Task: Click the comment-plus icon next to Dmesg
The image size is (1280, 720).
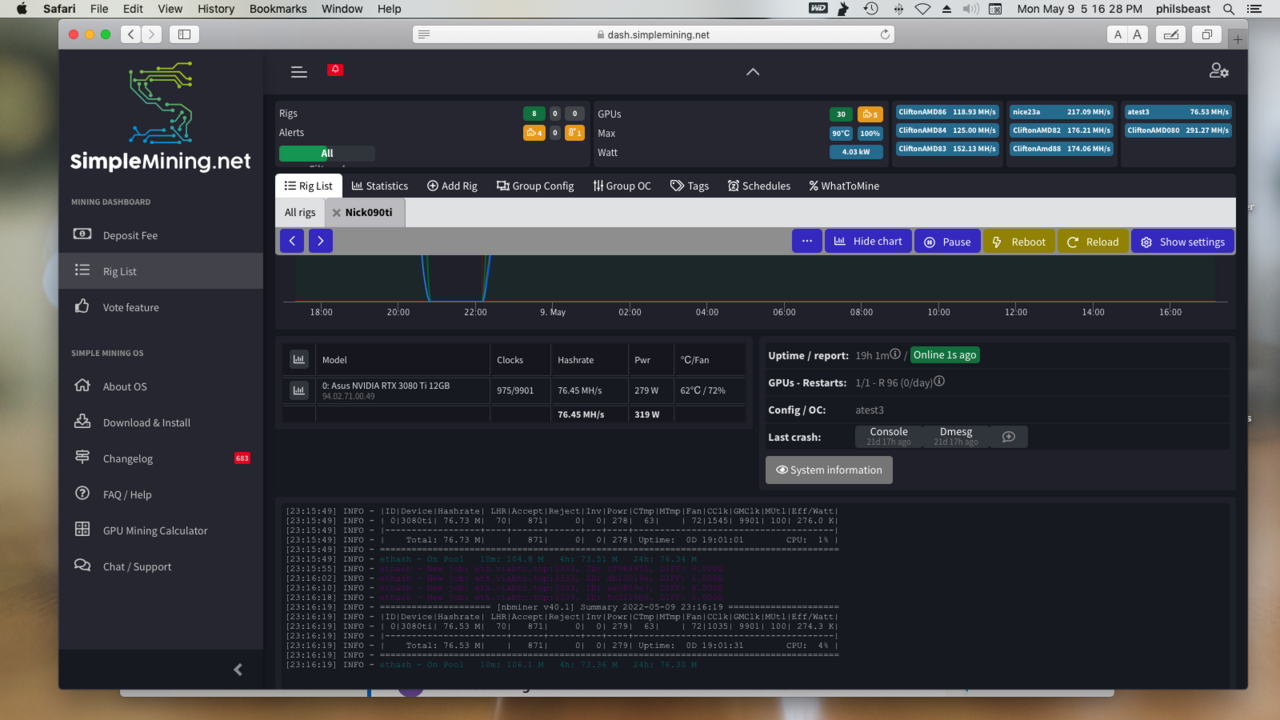Action: click(1008, 437)
